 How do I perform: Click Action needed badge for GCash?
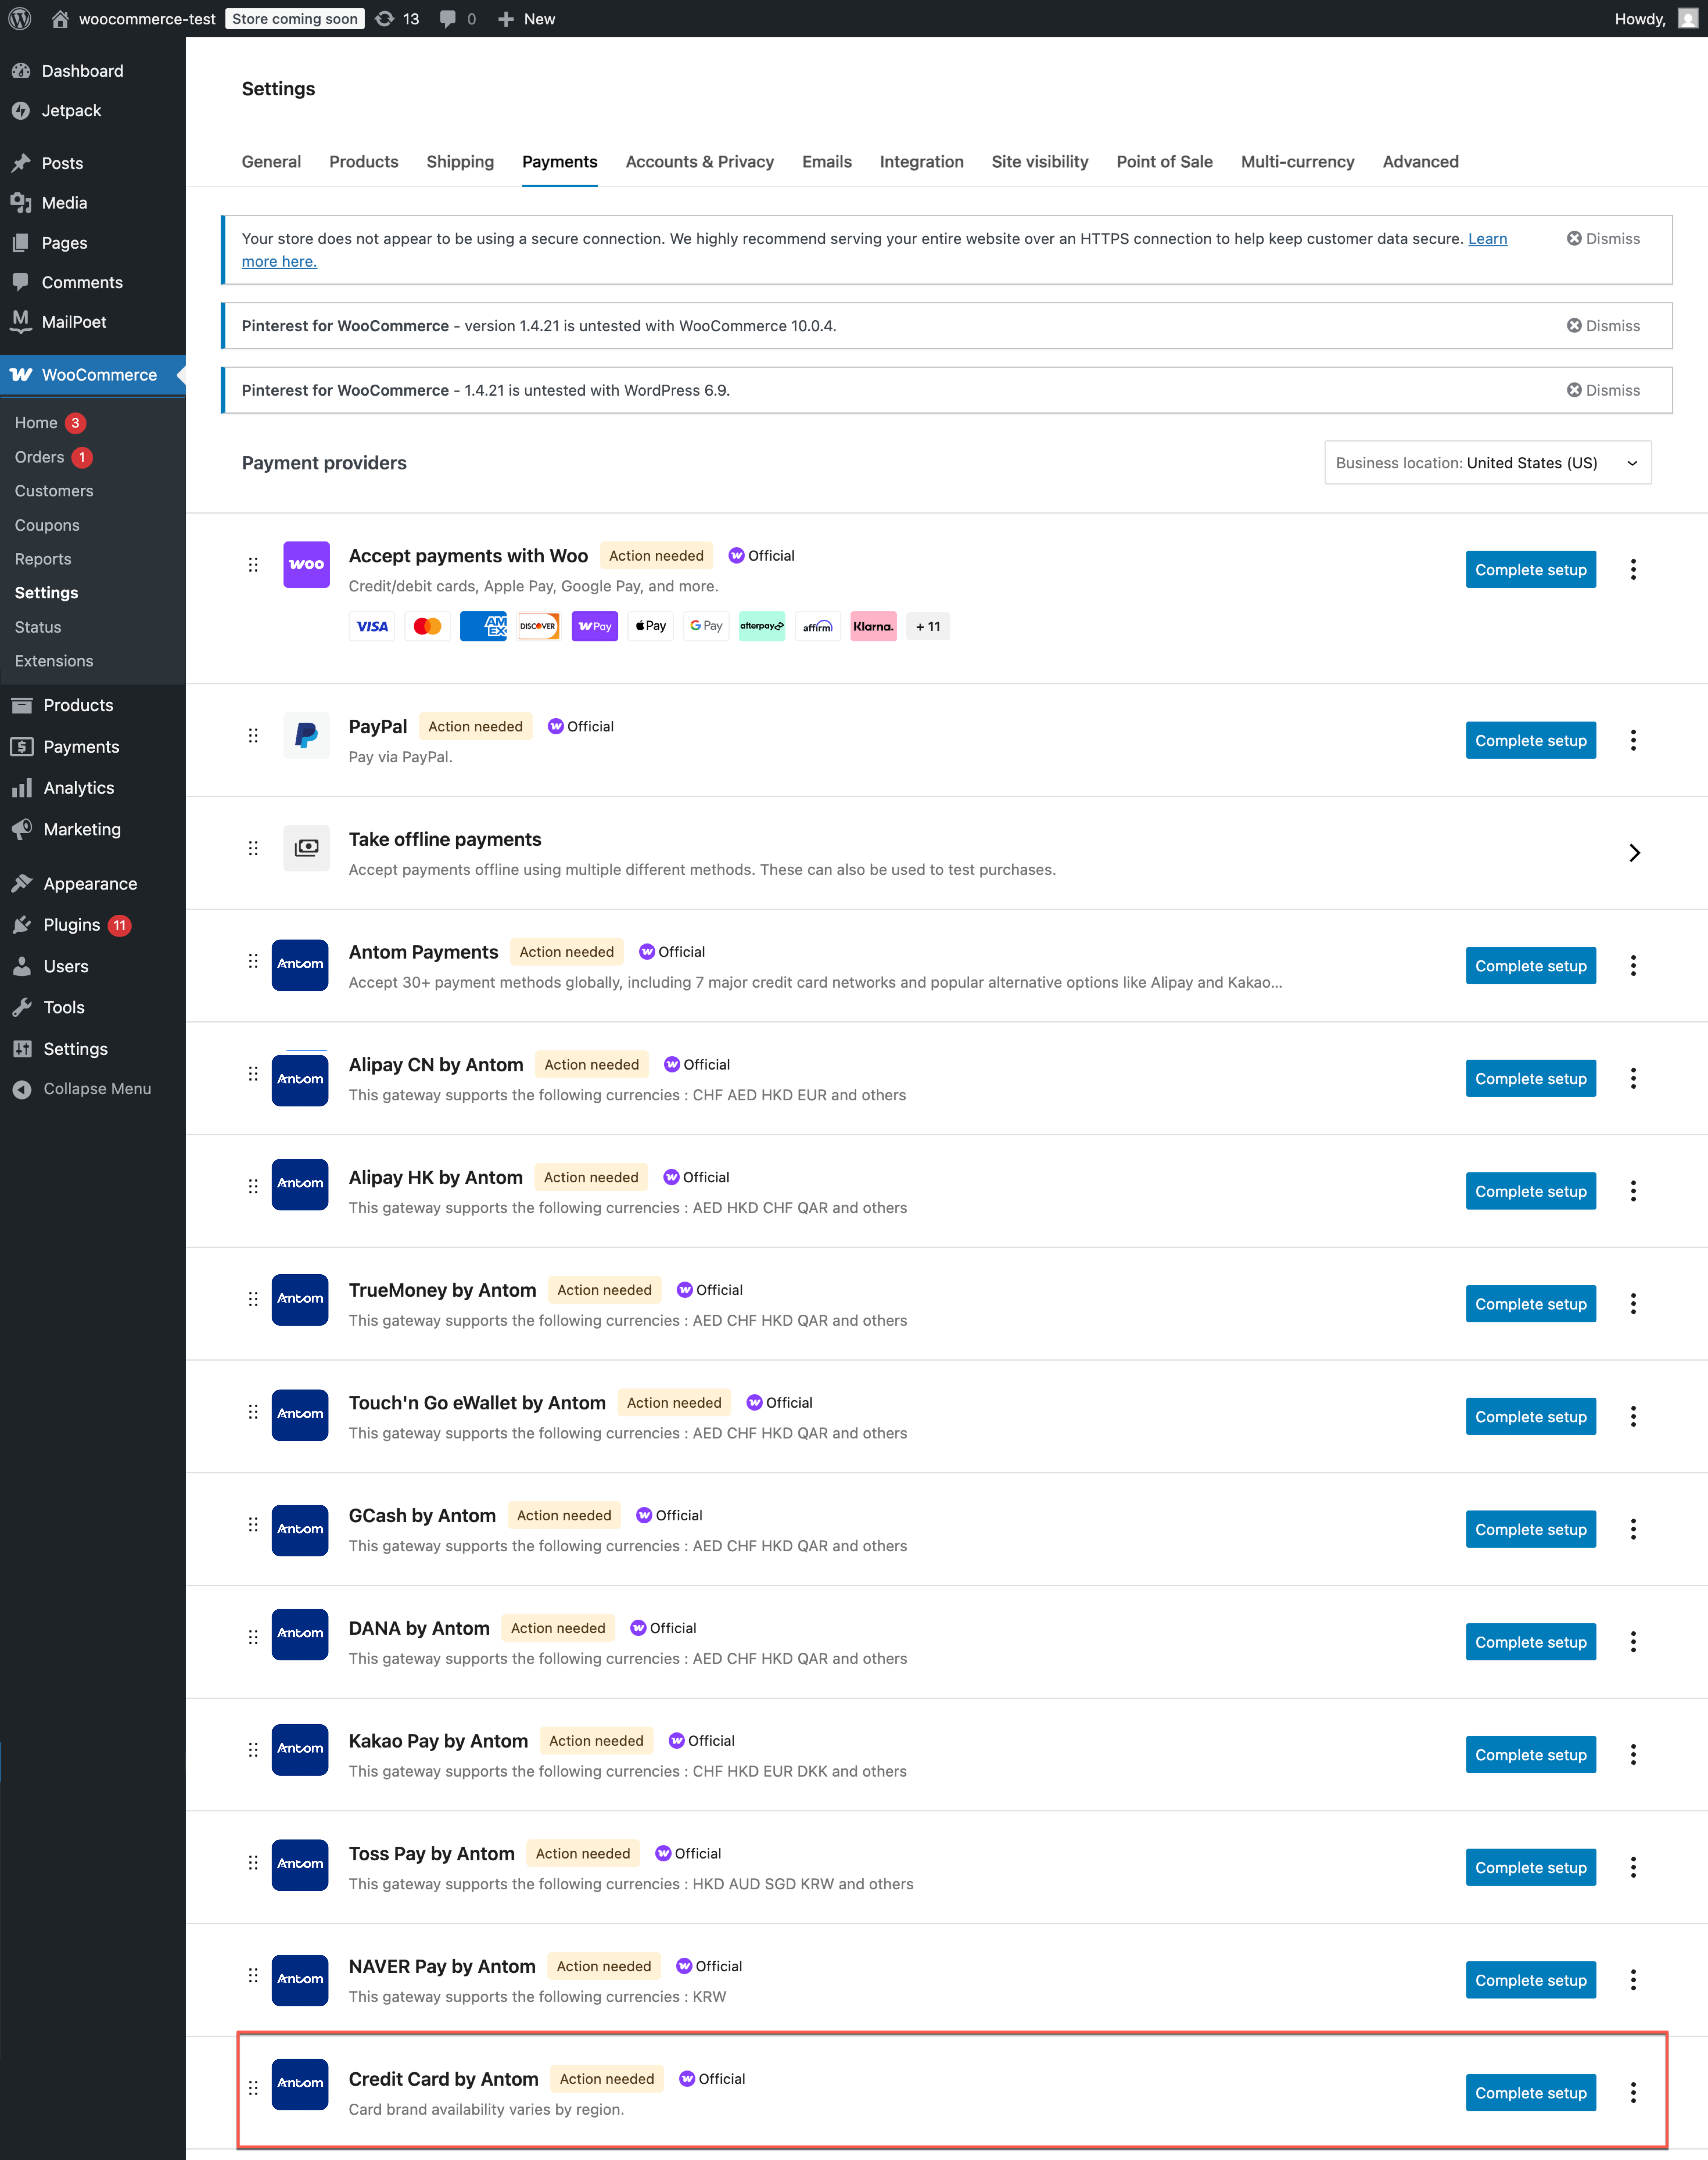[x=564, y=1516]
